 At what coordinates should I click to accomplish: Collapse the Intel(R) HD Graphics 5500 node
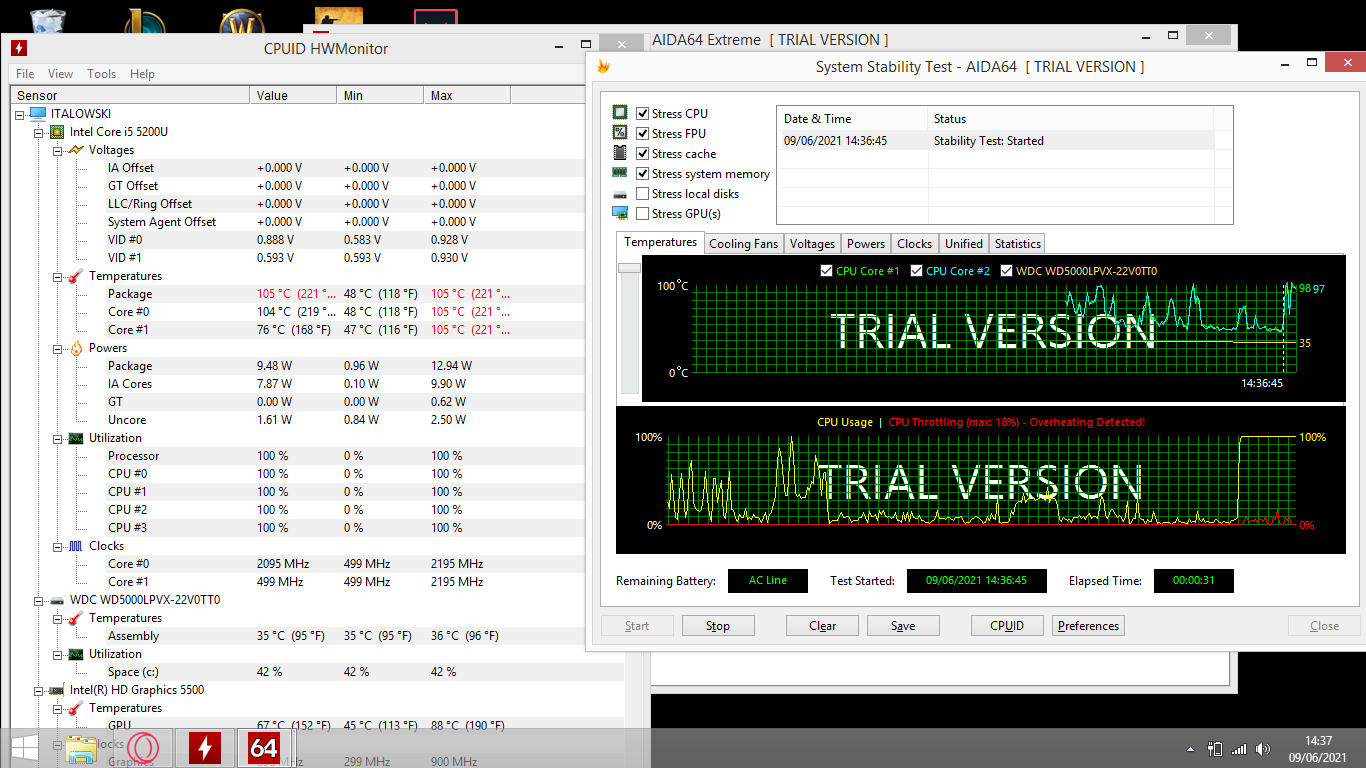[39, 690]
